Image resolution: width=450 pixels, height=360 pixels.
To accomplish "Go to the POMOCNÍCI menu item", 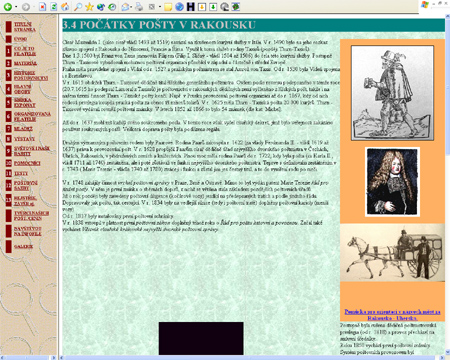I will (x=27, y=163).
